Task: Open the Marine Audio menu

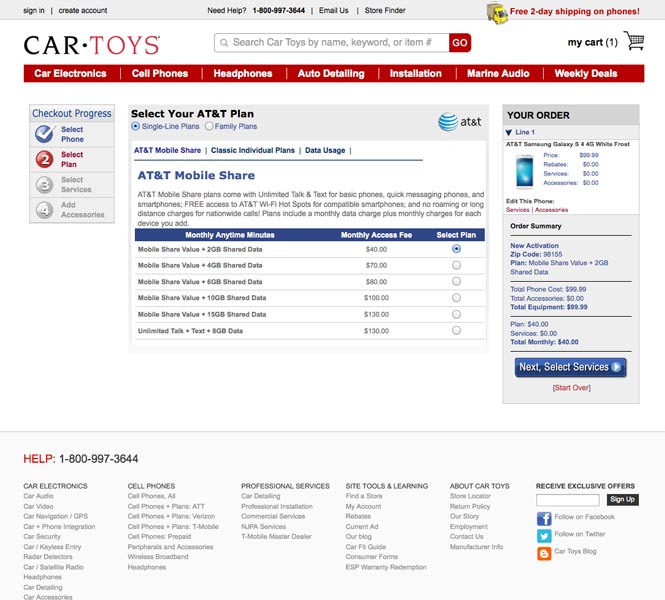Action: pyautogui.click(x=498, y=73)
